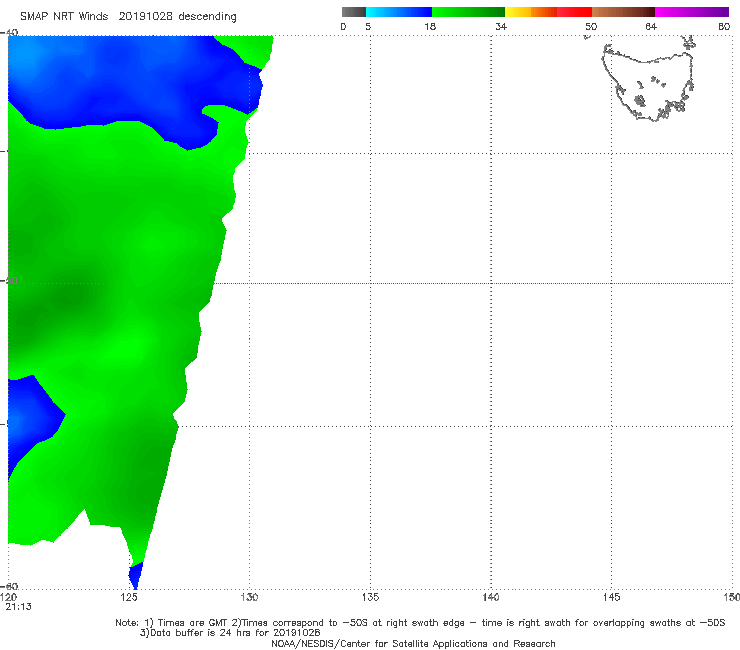This screenshot has height=650, width=740.
Task: Click the color scale label '5'
Action: tap(368, 27)
